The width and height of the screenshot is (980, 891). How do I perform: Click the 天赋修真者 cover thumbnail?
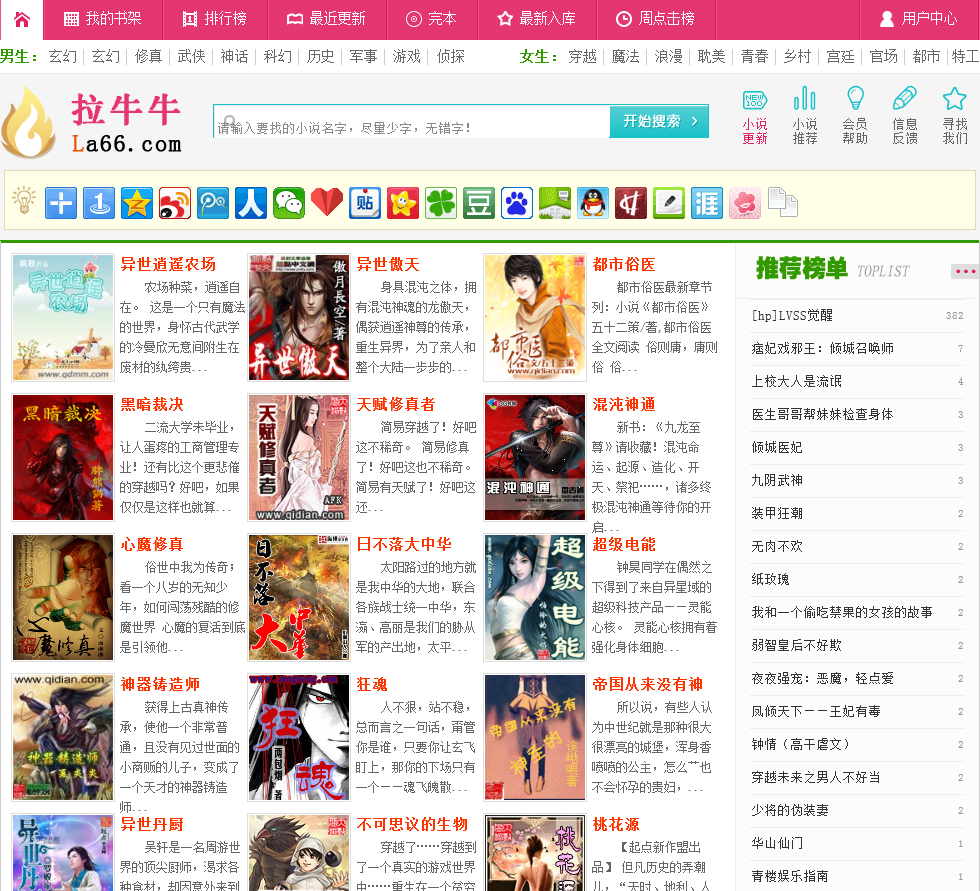(x=299, y=457)
